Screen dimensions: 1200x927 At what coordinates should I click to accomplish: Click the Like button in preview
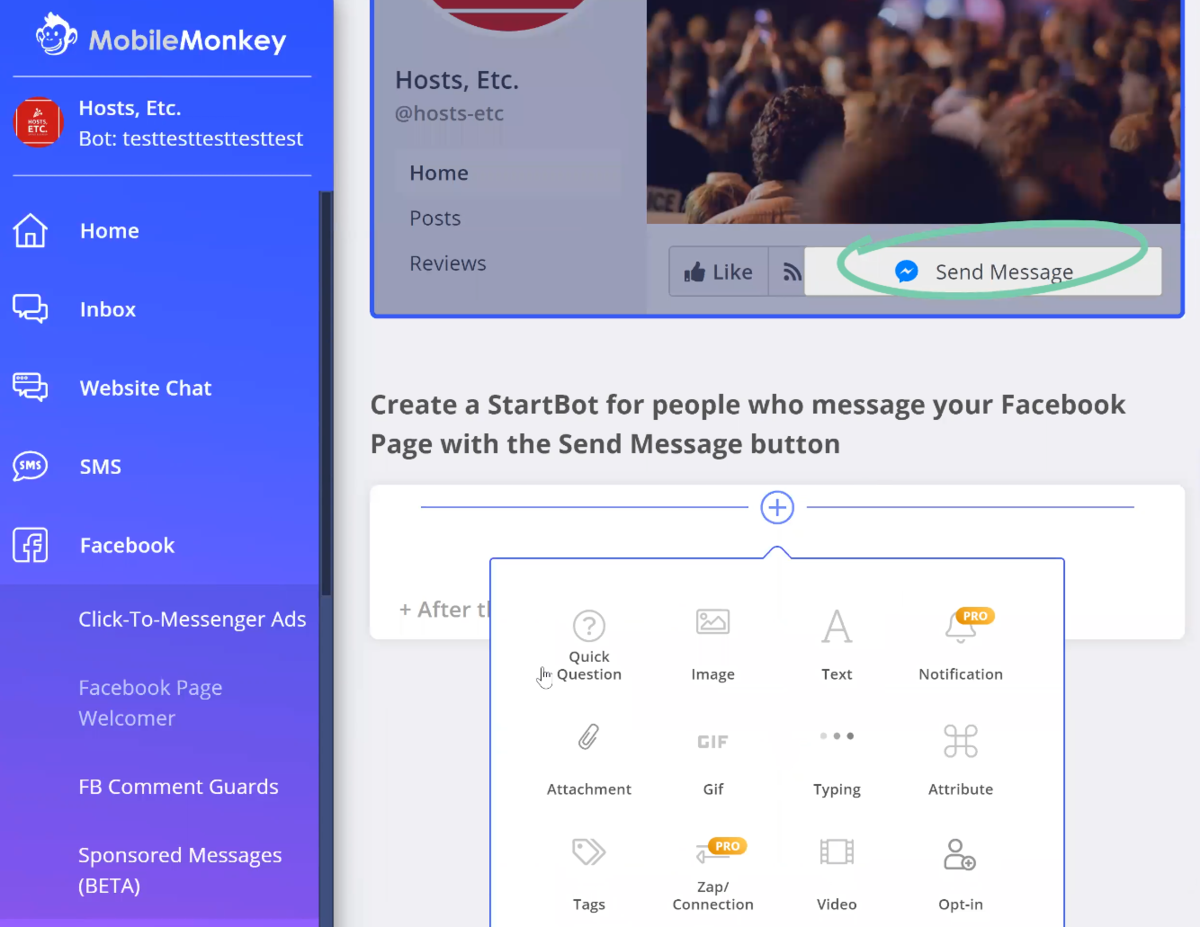click(718, 272)
